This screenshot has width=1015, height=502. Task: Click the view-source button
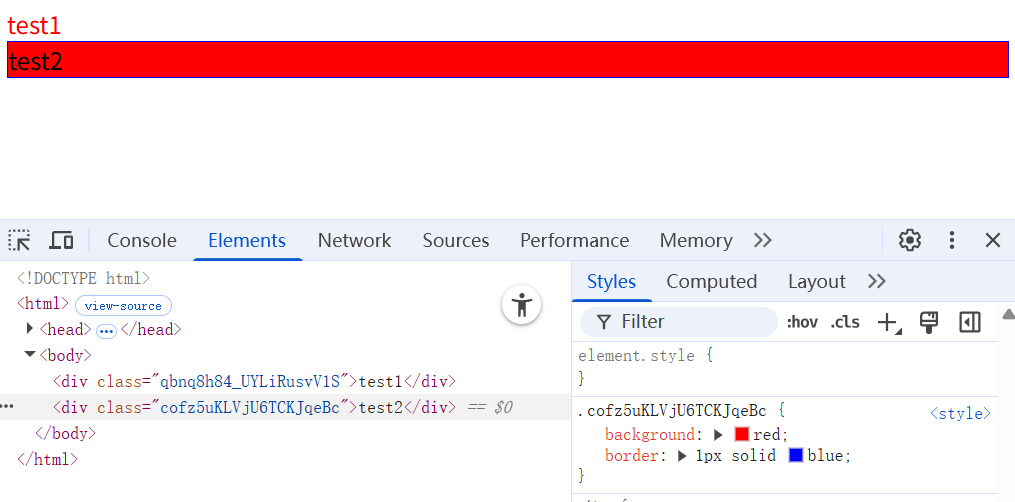[123, 305]
